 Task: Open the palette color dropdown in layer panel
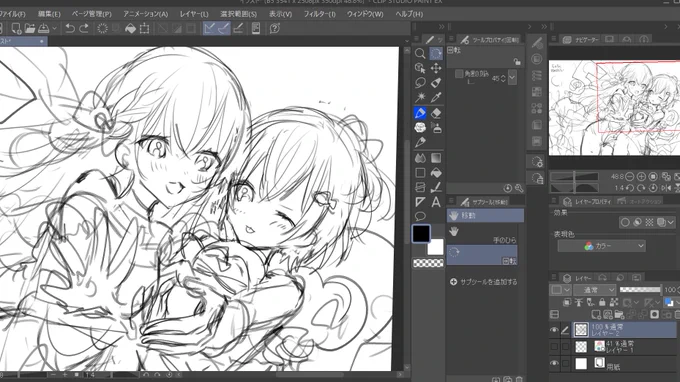(561, 290)
